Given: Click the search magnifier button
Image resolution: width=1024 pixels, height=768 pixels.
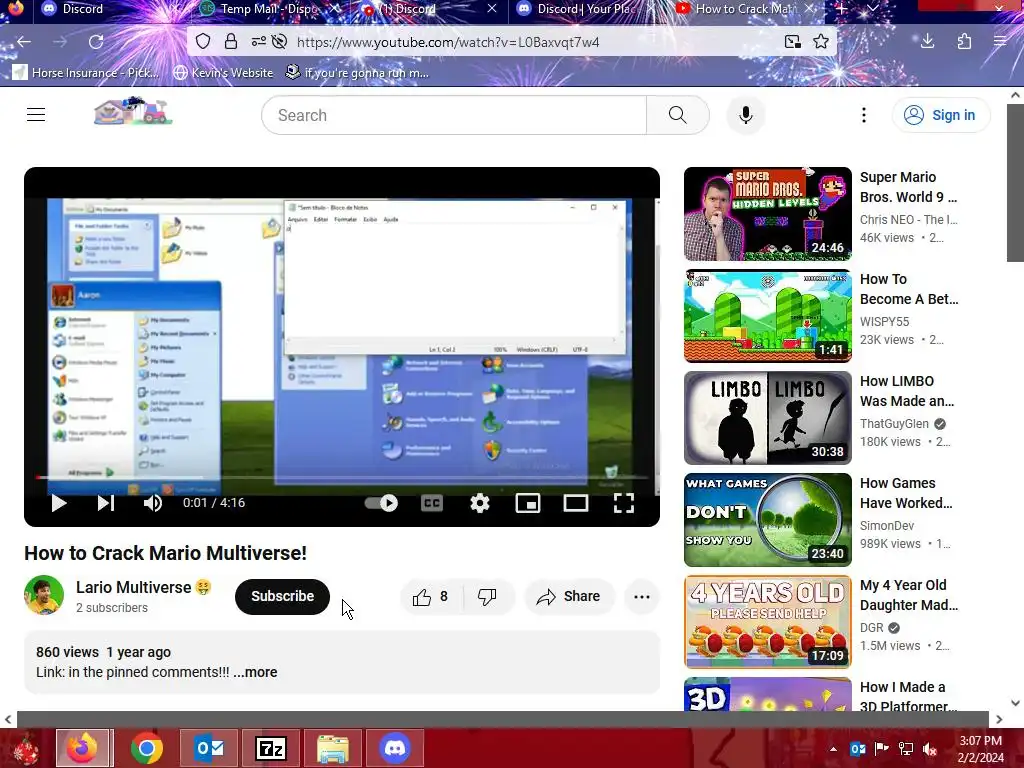Looking at the screenshot, I should tap(677, 115).
